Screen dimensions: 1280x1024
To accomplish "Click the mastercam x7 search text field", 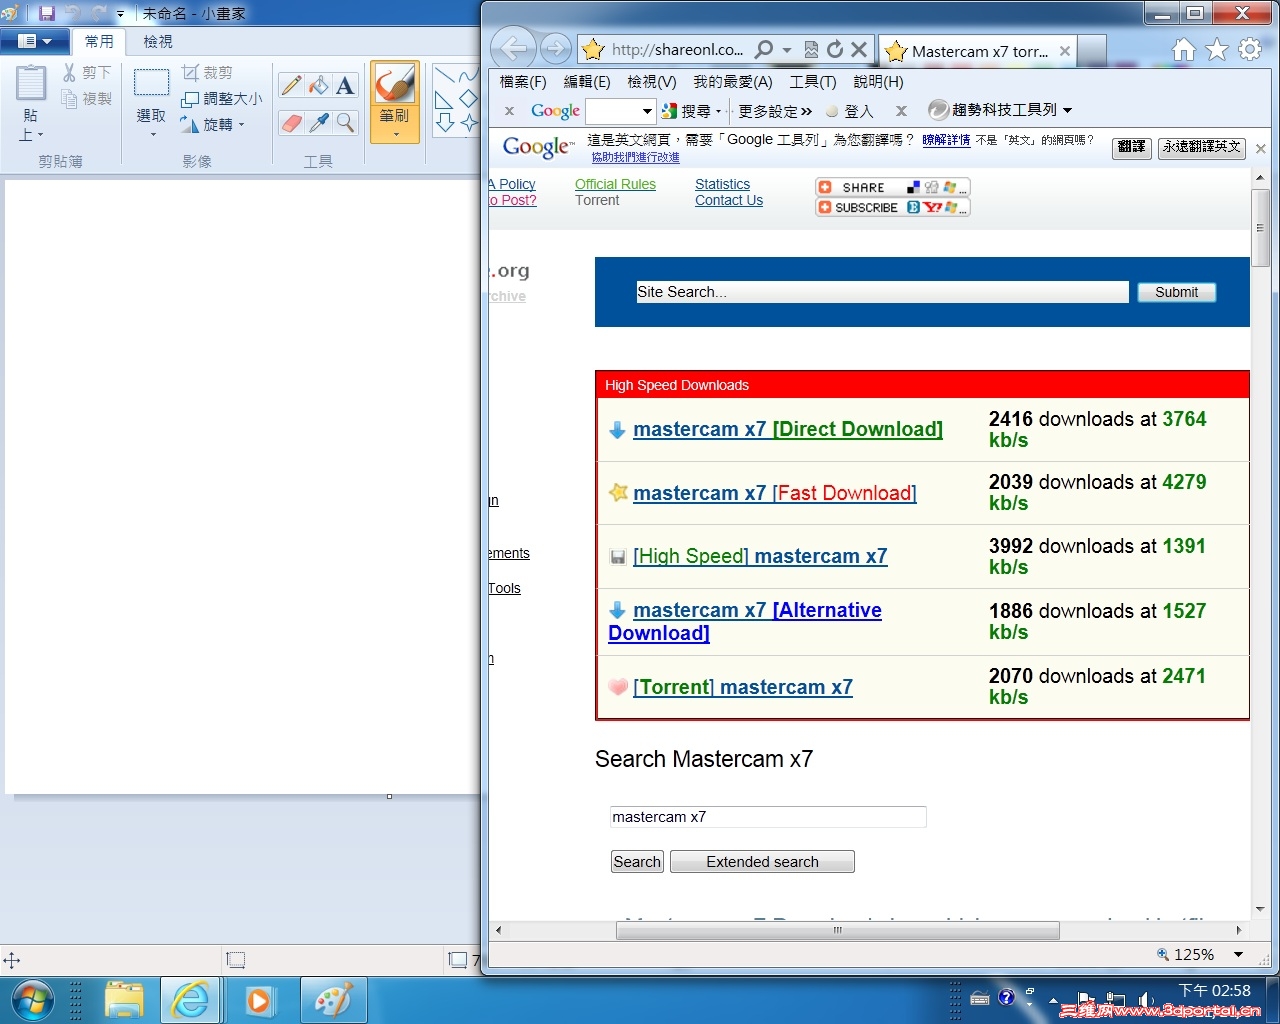I will click(x=768, y=817).
